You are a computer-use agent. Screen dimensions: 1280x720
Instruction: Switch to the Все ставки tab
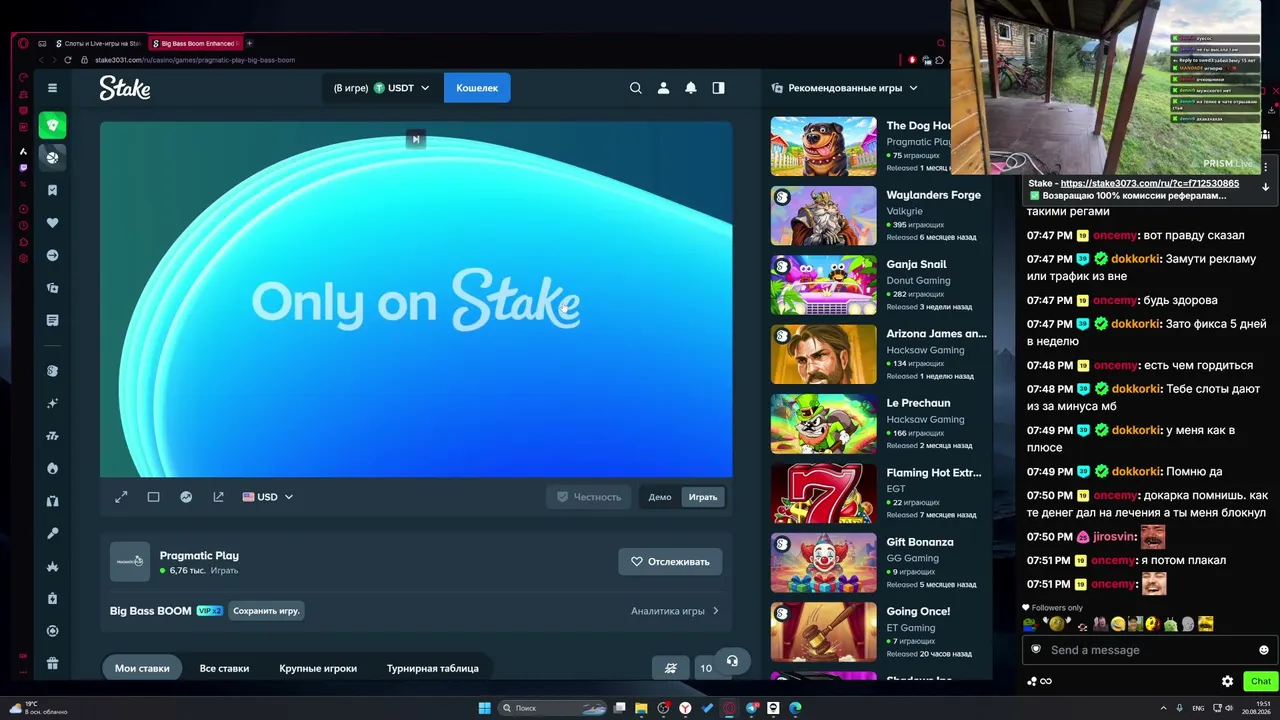point(224,668)
